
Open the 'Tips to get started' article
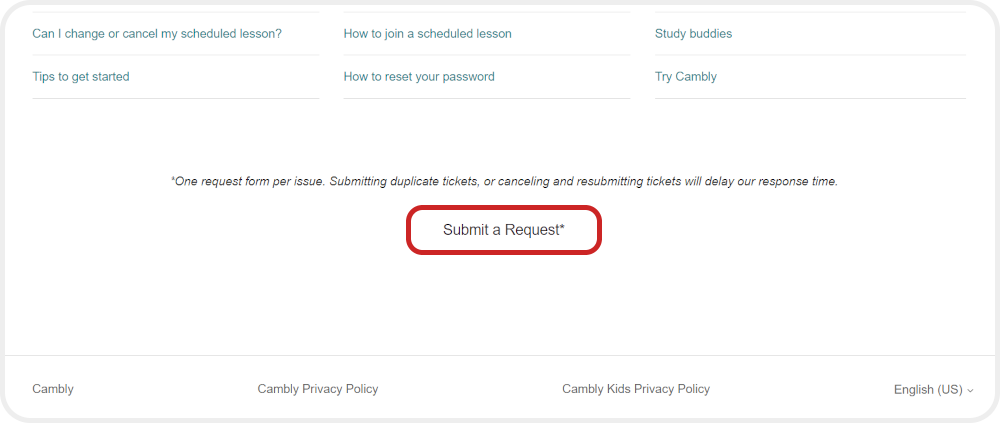pyautogui.click(x=81, y=77)
